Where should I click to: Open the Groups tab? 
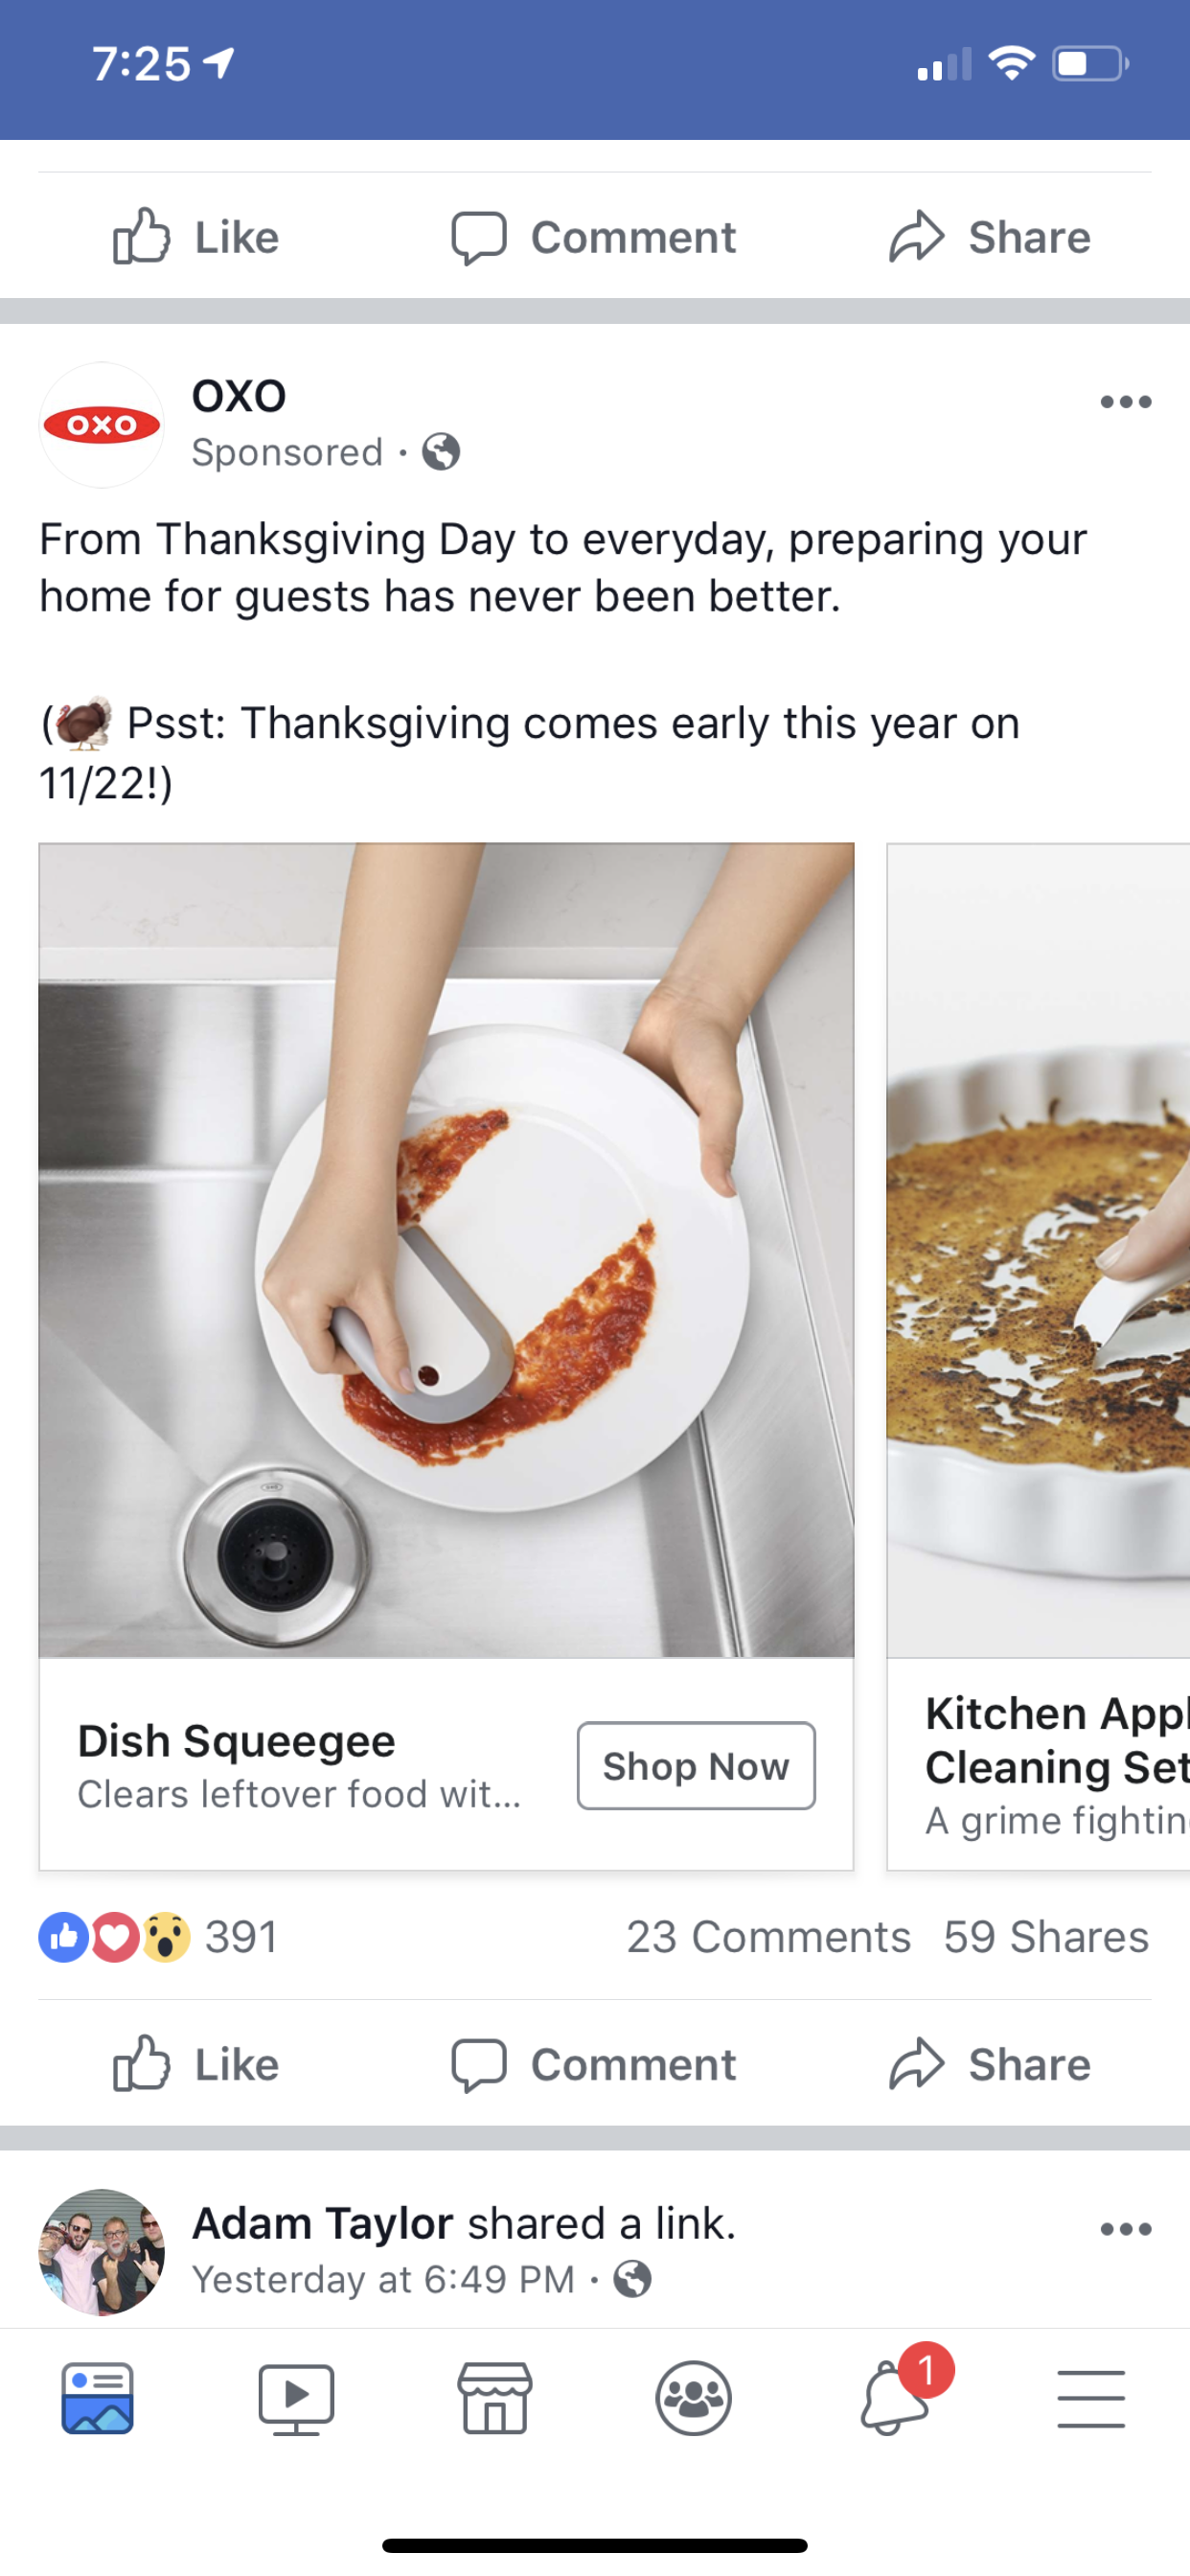pos(693,2398)
